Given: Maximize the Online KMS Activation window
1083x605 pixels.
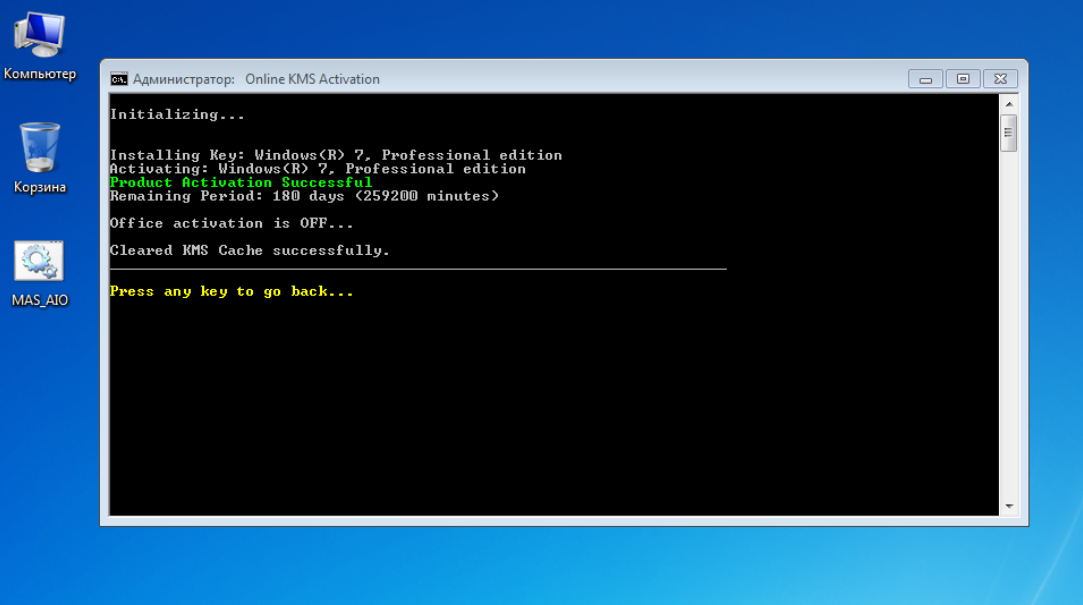Looking at the screenshot, I should point(962,79).
